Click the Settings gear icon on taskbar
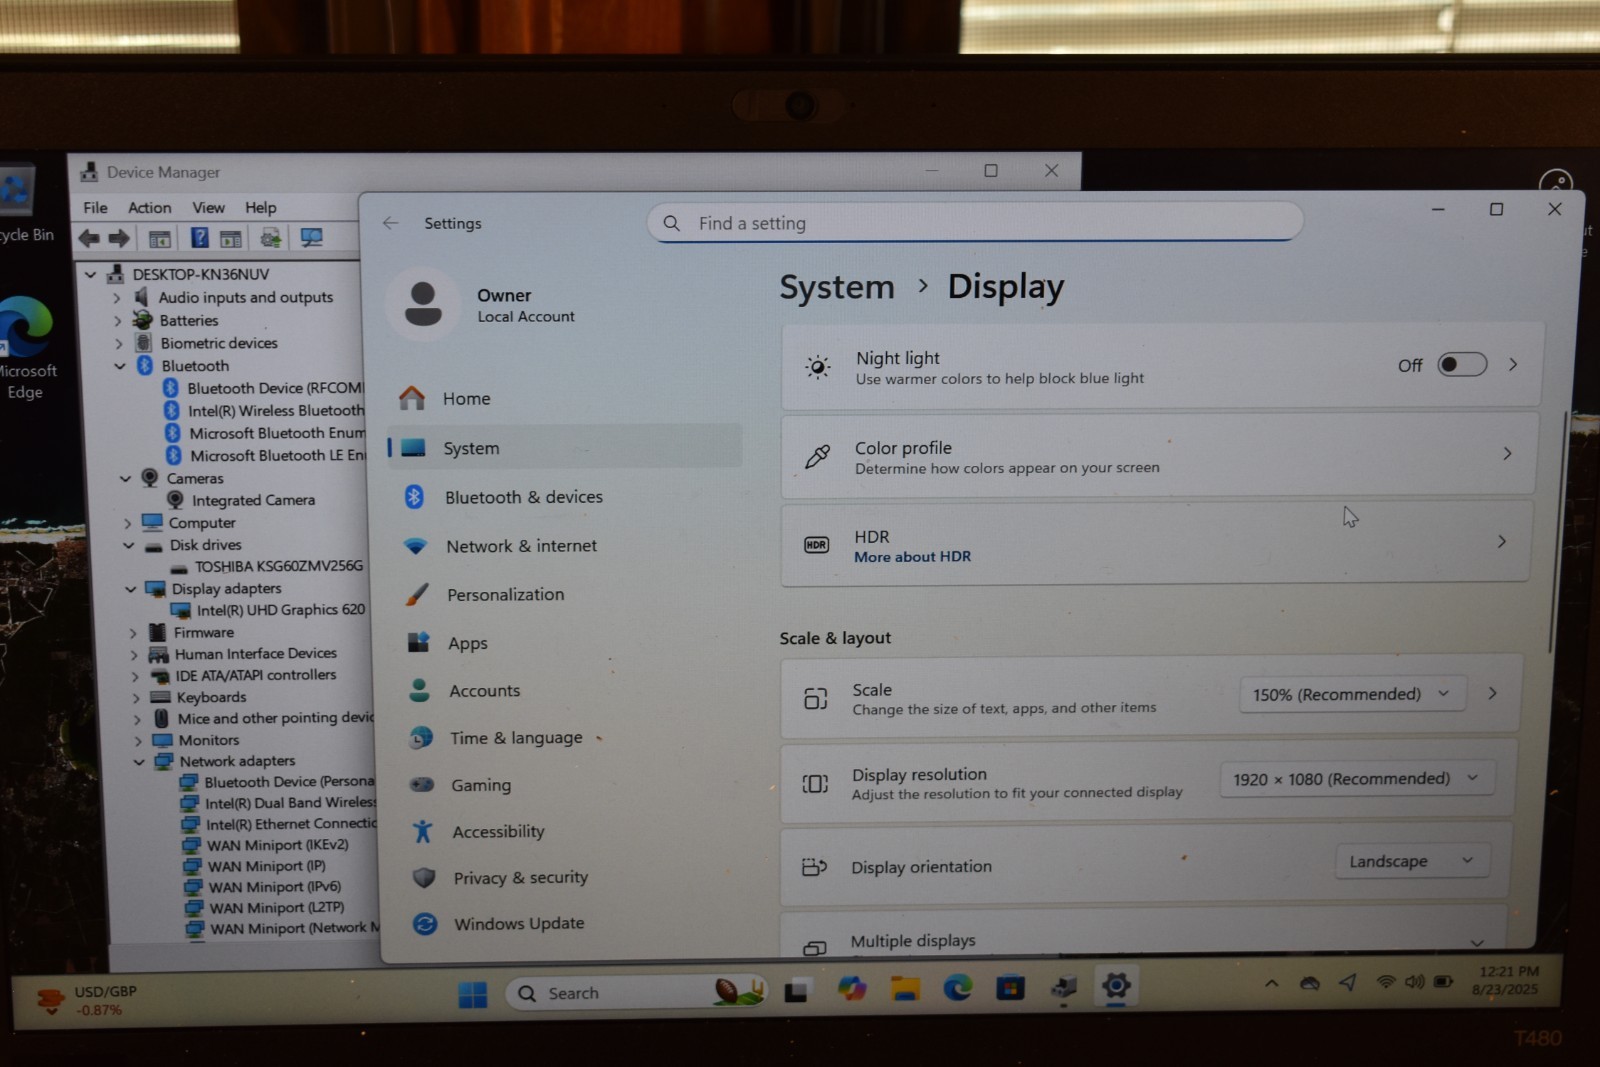This screenshot has width=1600, height=1067. coord(1116,986)
